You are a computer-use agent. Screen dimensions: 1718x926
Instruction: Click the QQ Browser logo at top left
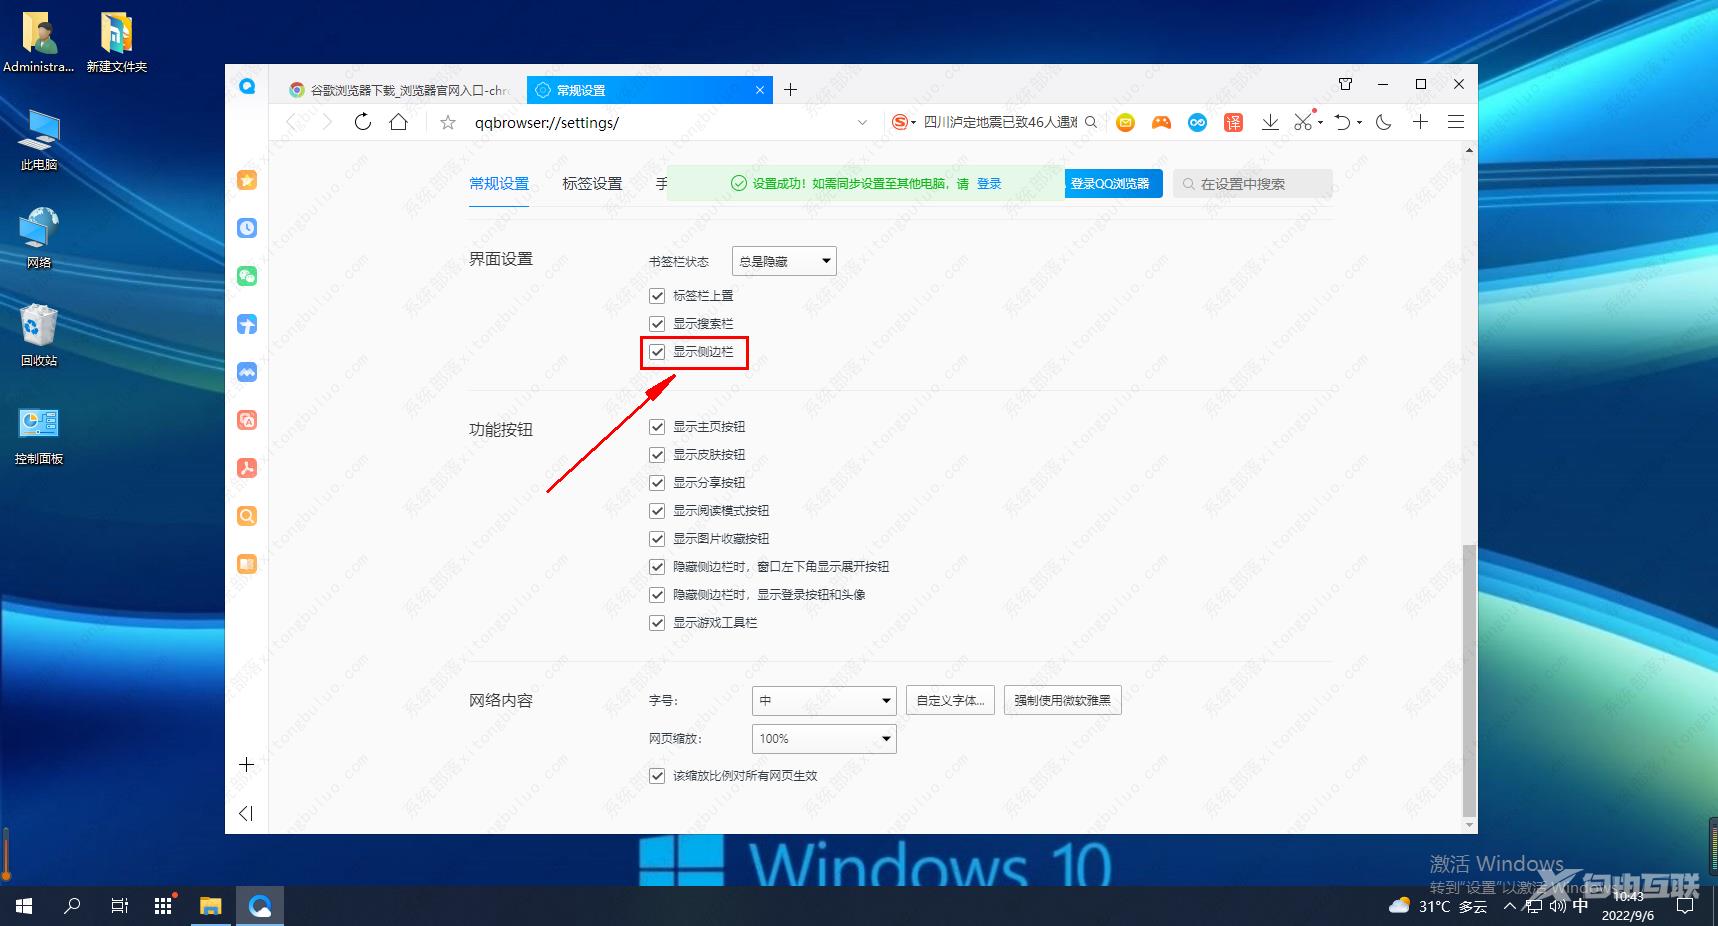247,86
